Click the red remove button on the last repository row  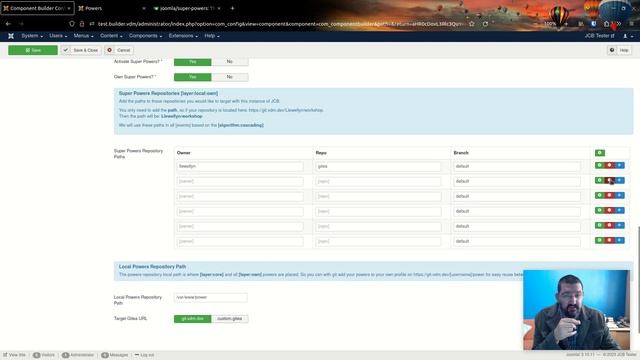pyautogui.click(x=609, y=240)
